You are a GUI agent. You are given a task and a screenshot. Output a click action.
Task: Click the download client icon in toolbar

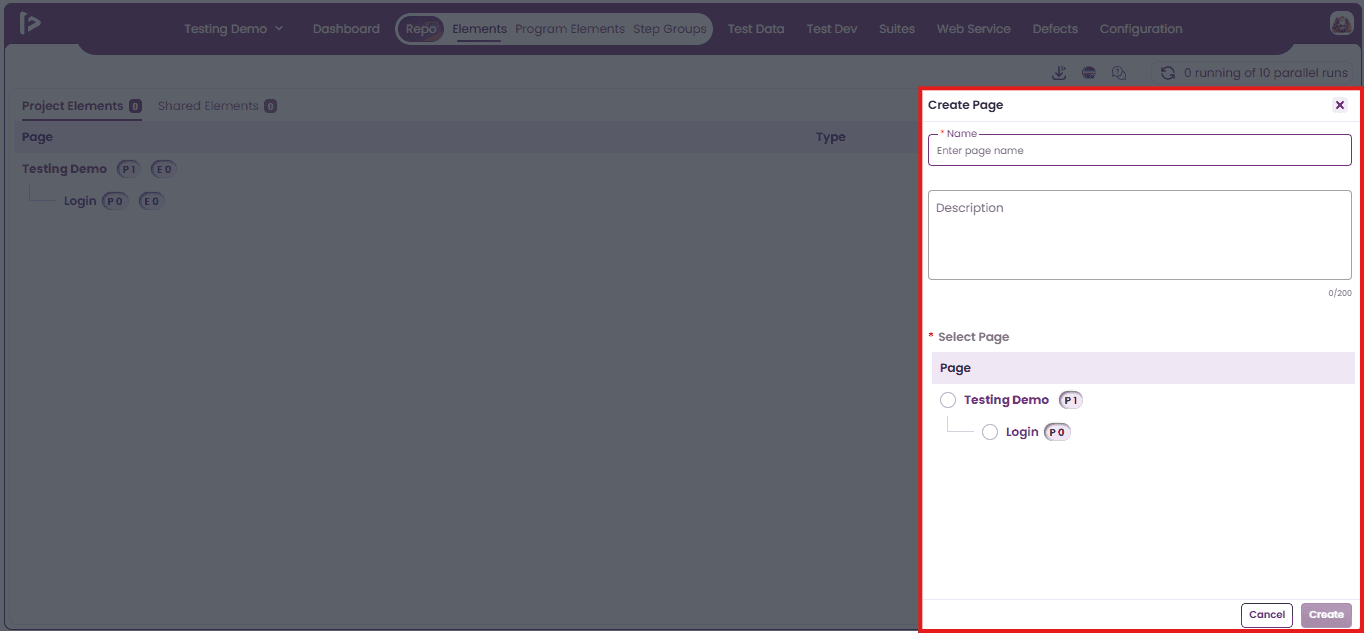tap(1059, 73)
